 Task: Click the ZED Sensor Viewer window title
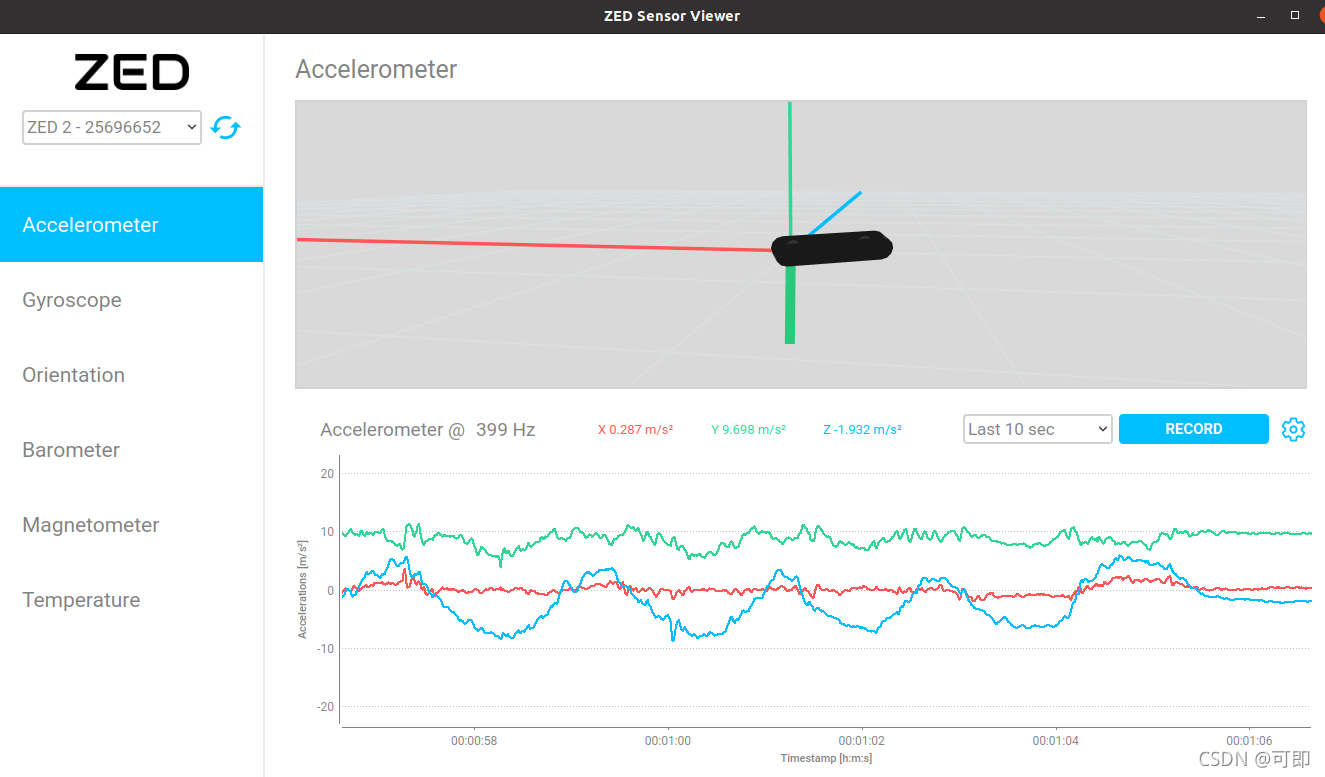[x=672, y=16]
